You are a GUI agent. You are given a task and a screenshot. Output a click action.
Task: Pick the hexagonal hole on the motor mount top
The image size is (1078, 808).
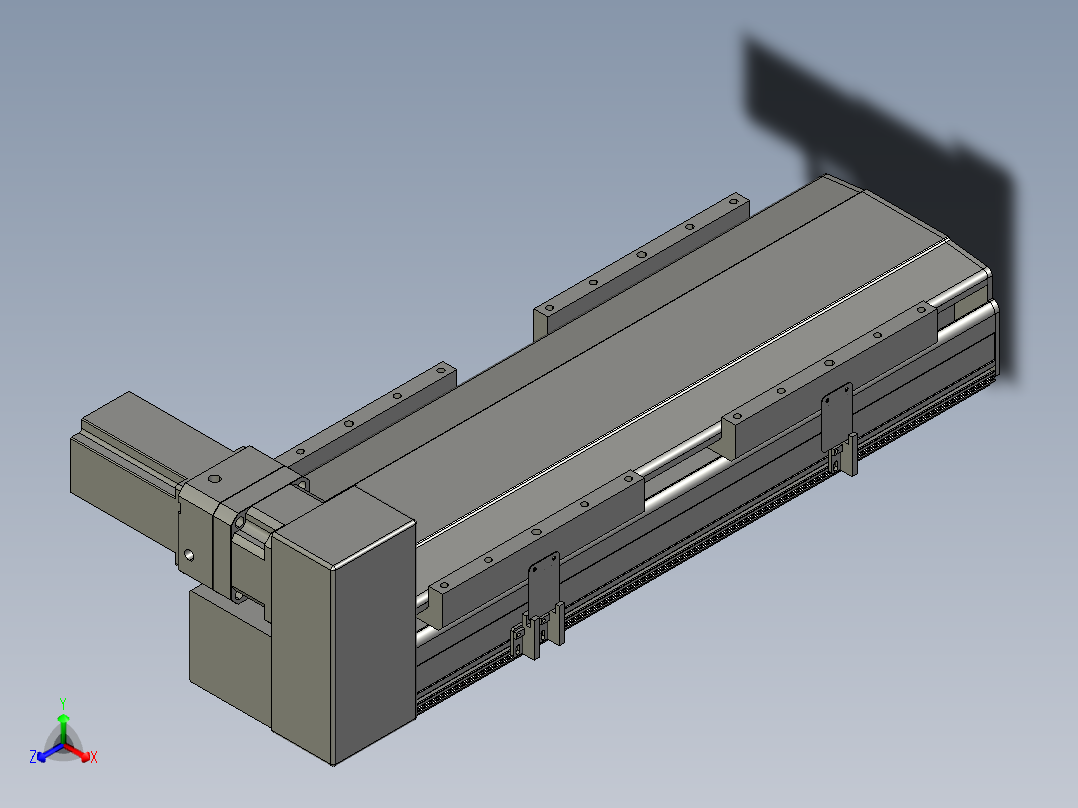click(x=215, y=479)
